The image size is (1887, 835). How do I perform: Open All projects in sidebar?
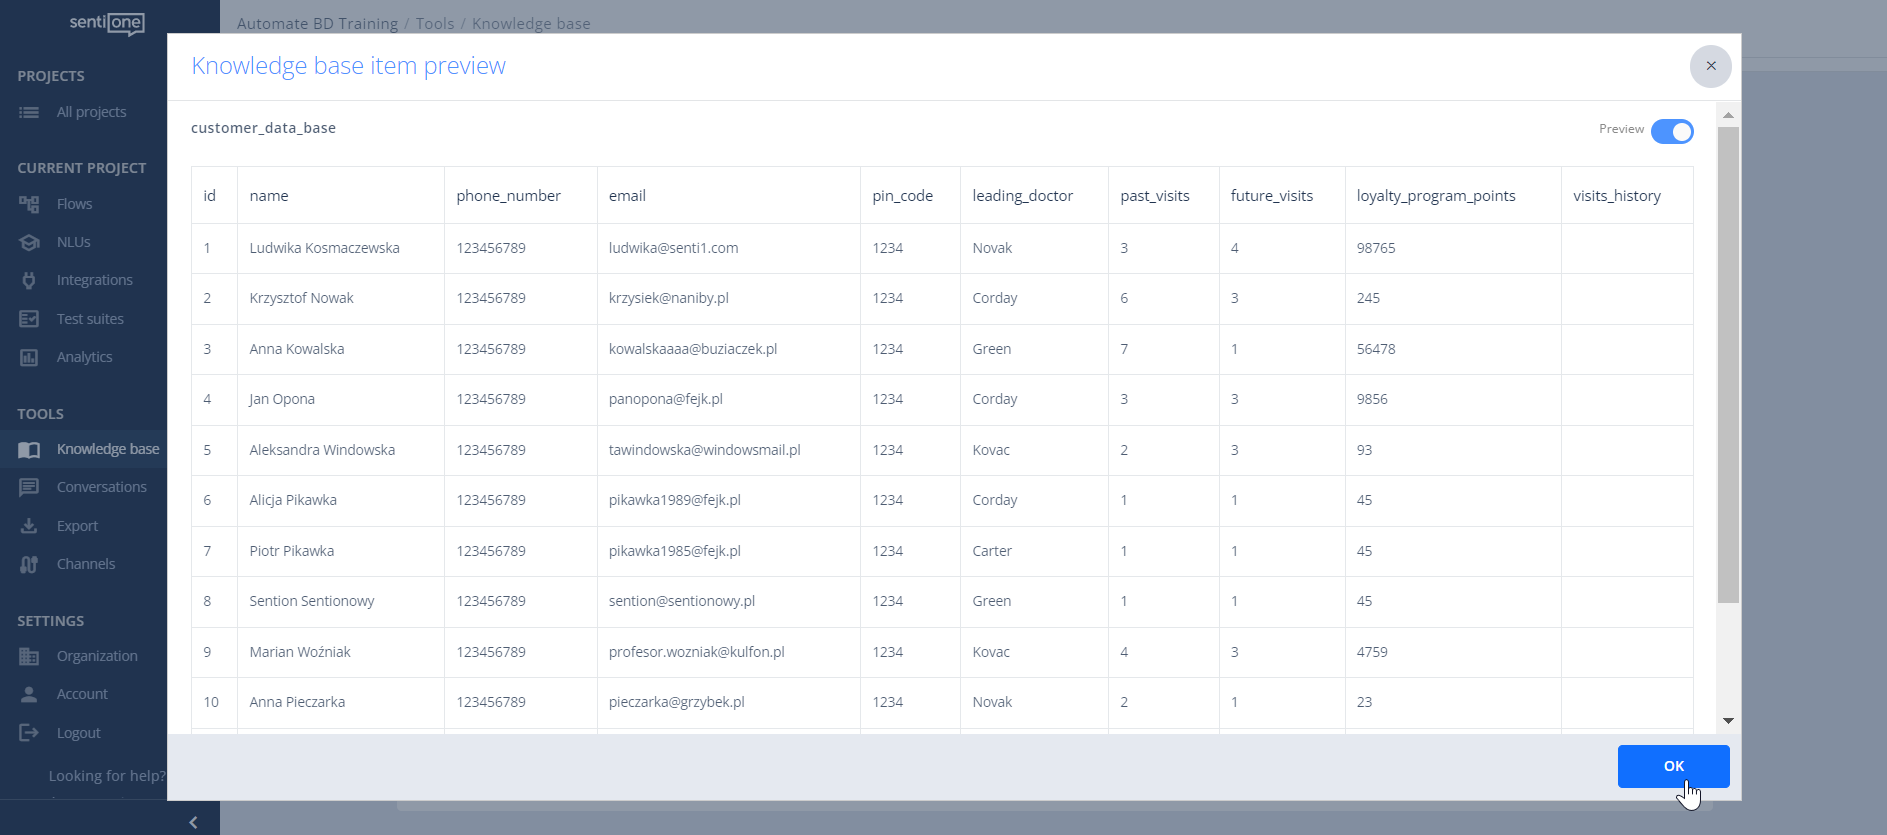click(91, 112)
